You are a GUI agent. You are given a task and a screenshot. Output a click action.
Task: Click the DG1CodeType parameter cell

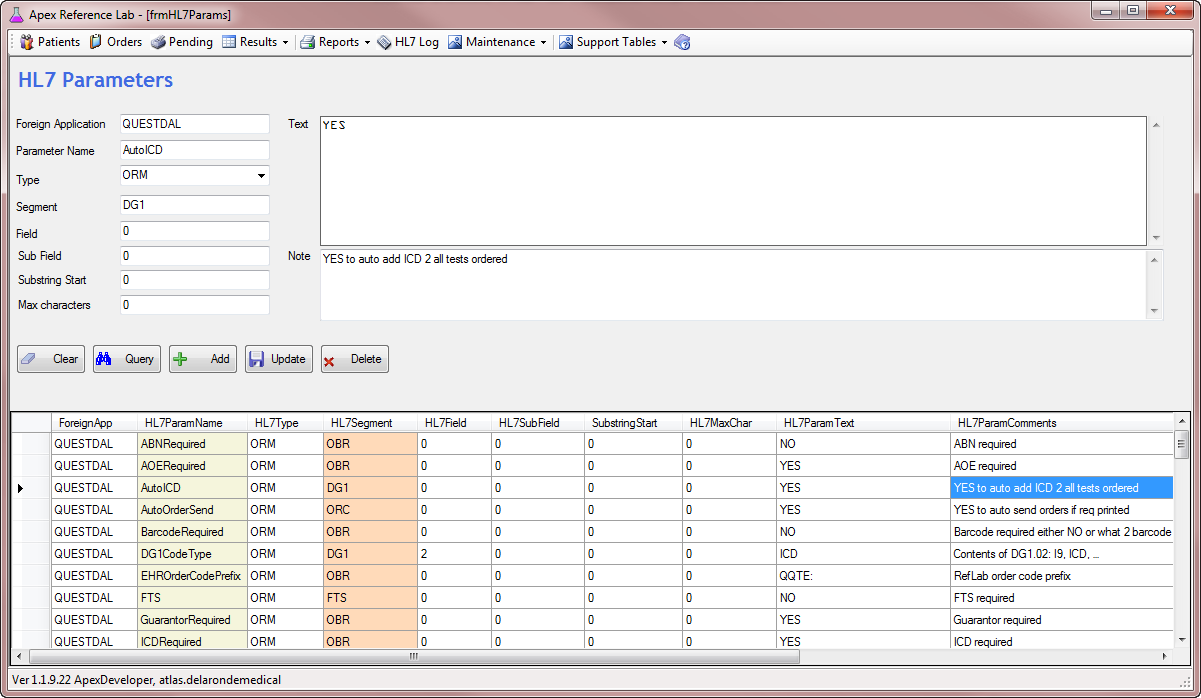click(x=193, y=554)
